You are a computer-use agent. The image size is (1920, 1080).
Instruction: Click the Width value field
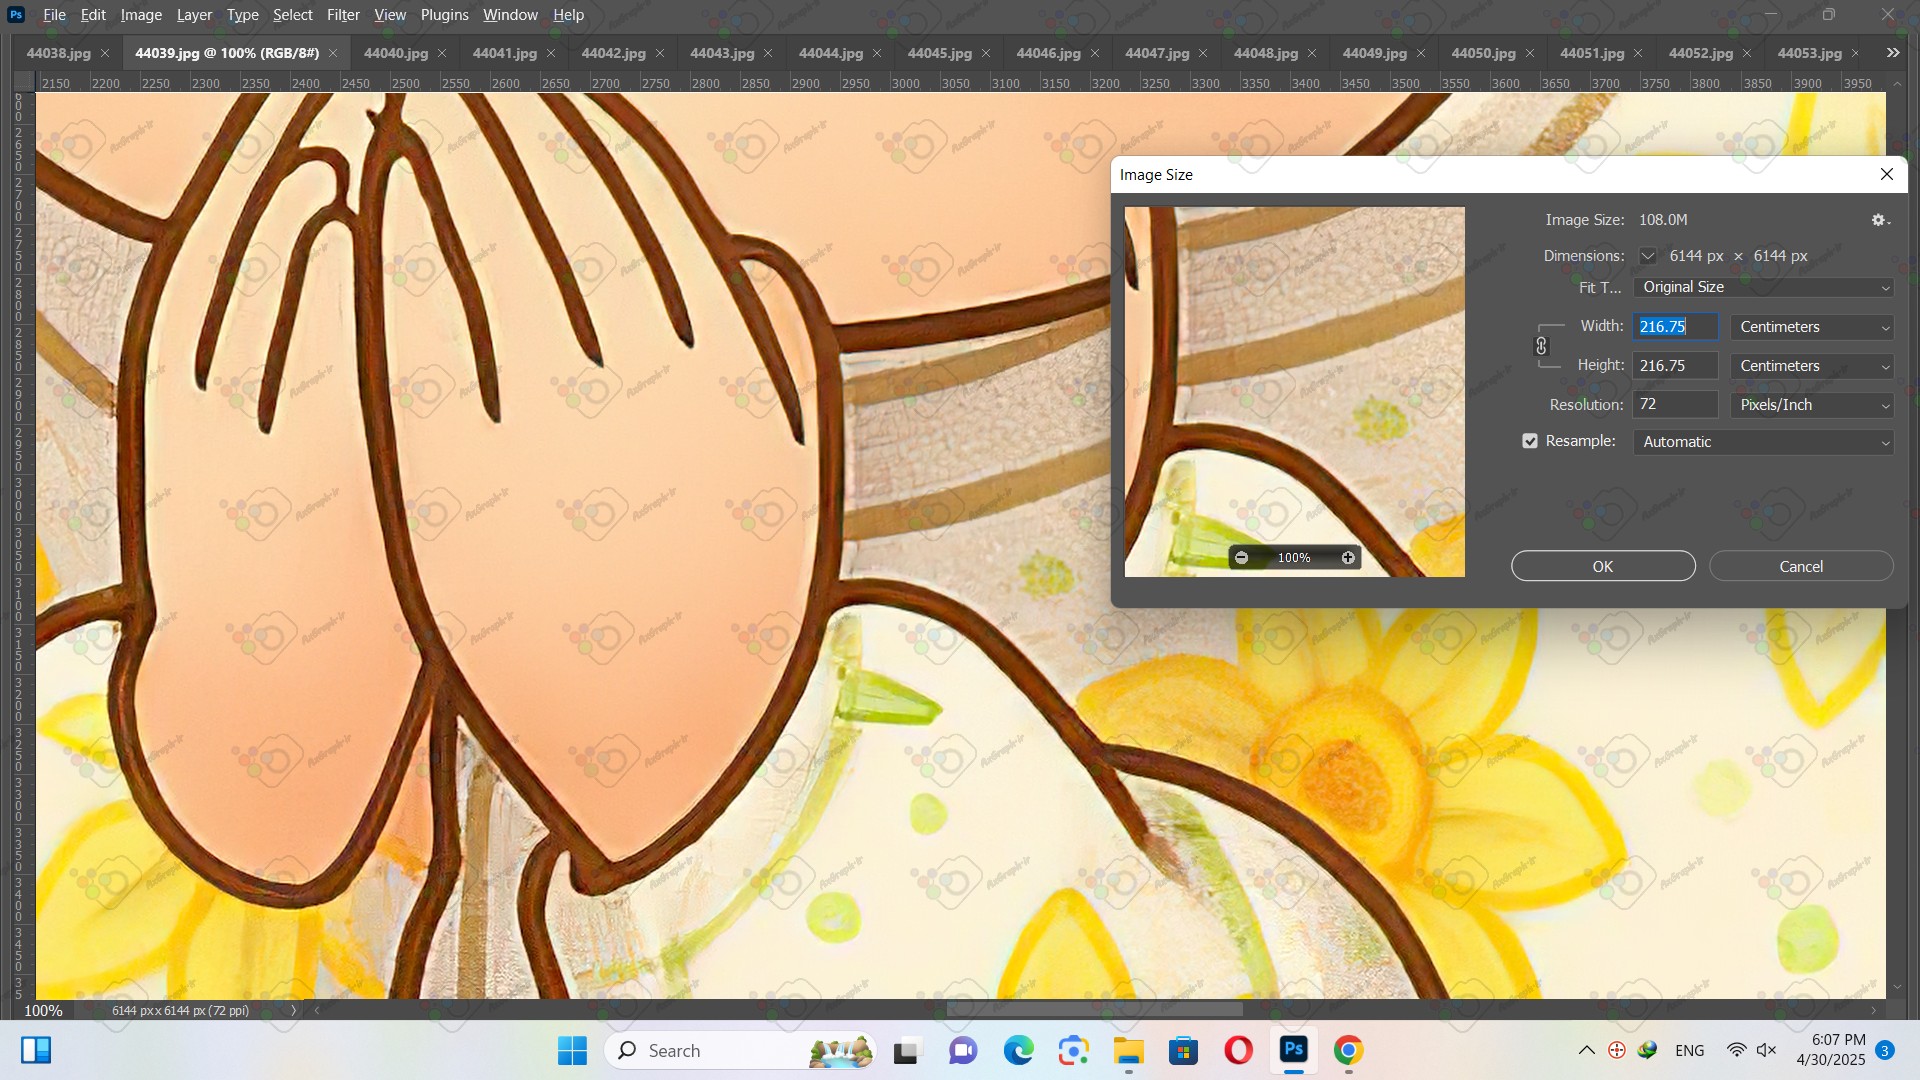(x=1675, y=327)
